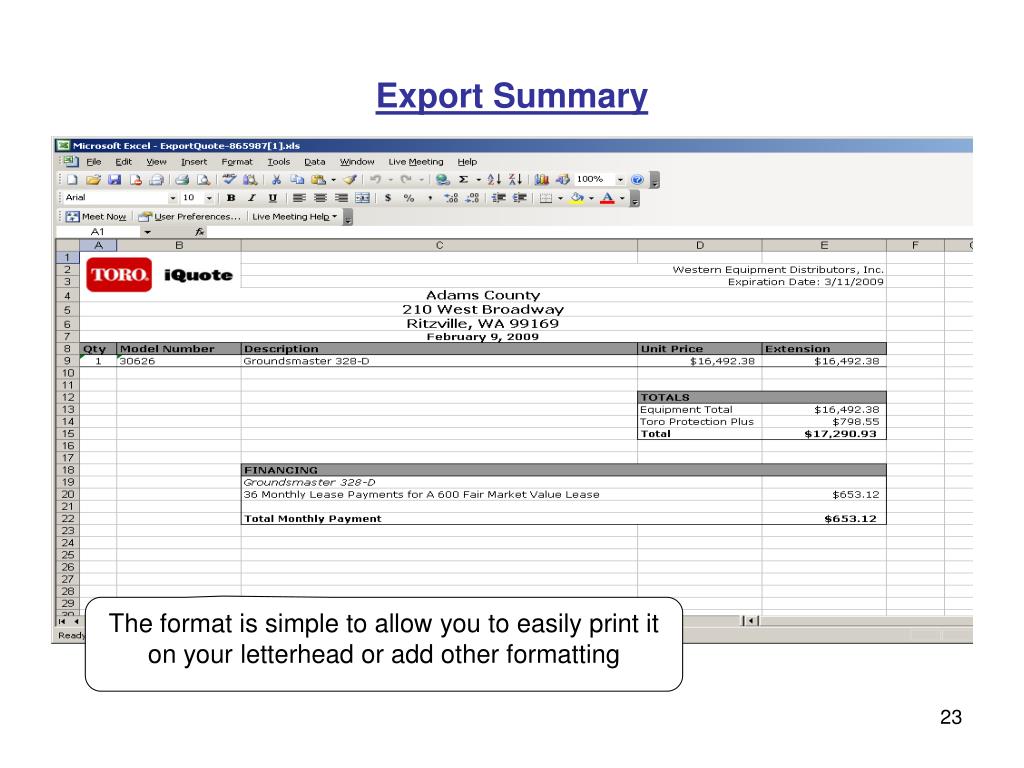Image resolution: width=1024 pixels, height=768 pixels.
Task: Click the Help question mark icon
Action: [x=637, y=180]
